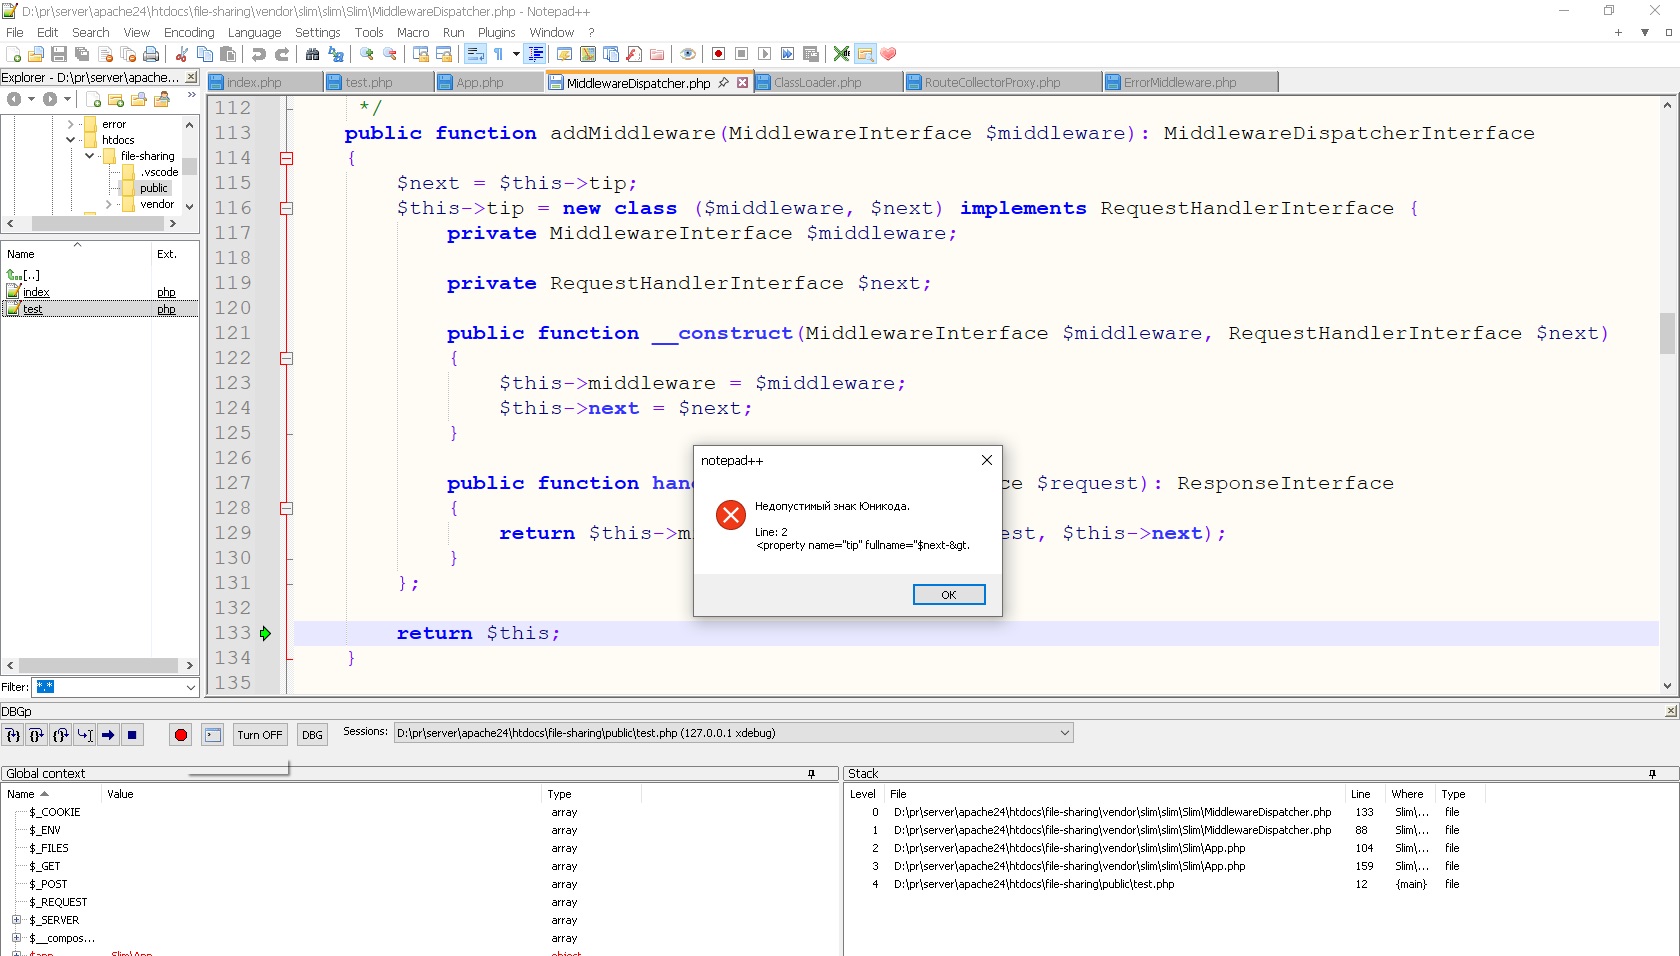Click the Print toolbar icon
The image size is (1680, 956).
coord(151,54)
